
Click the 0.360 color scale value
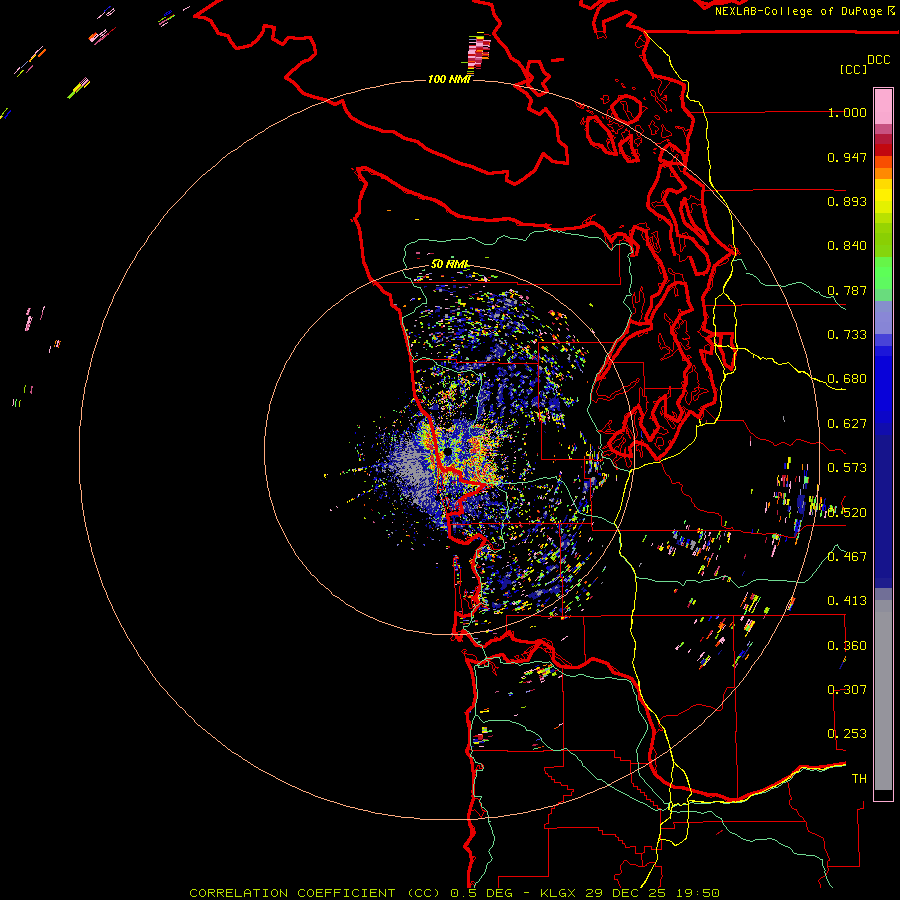point(847,645)
